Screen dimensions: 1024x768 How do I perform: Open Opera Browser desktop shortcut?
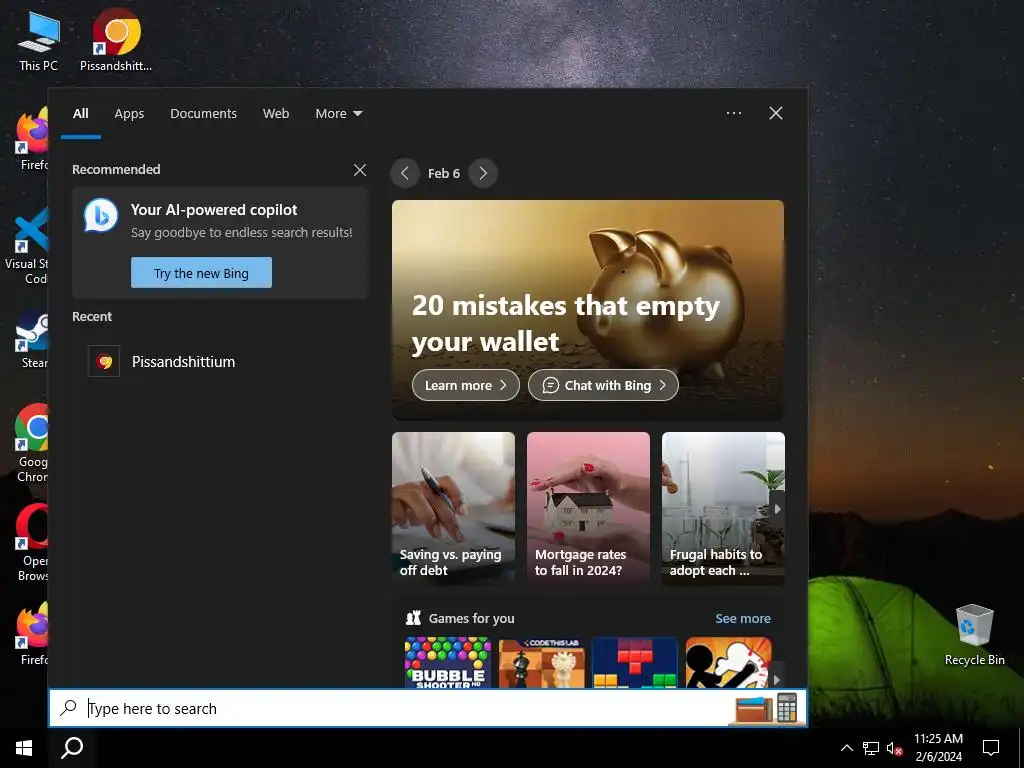[x=31, y=542]
